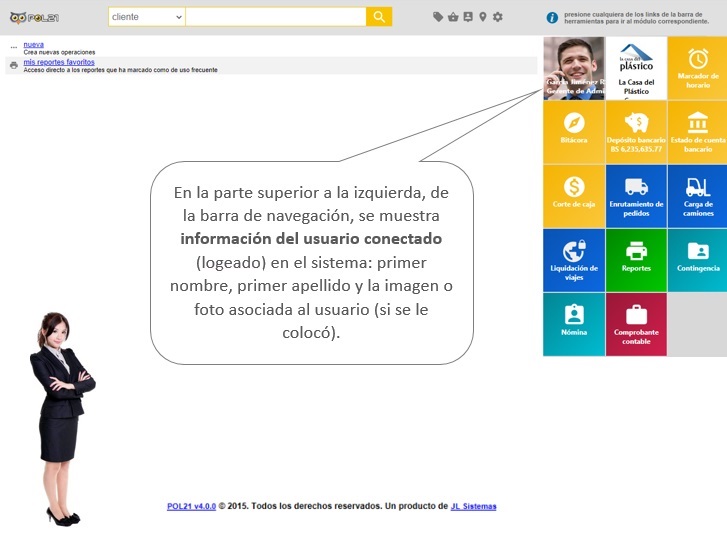727x547 pixels.
Task: Click the ellipsis icon beside nueva
Action: click(14, 47)
